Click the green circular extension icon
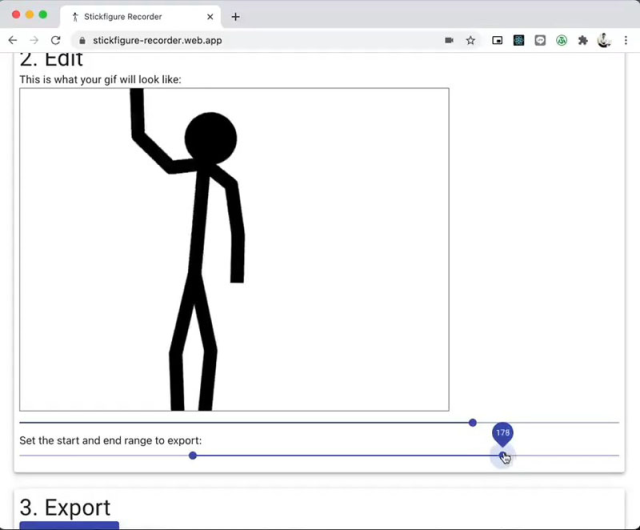 coord(562,40)
